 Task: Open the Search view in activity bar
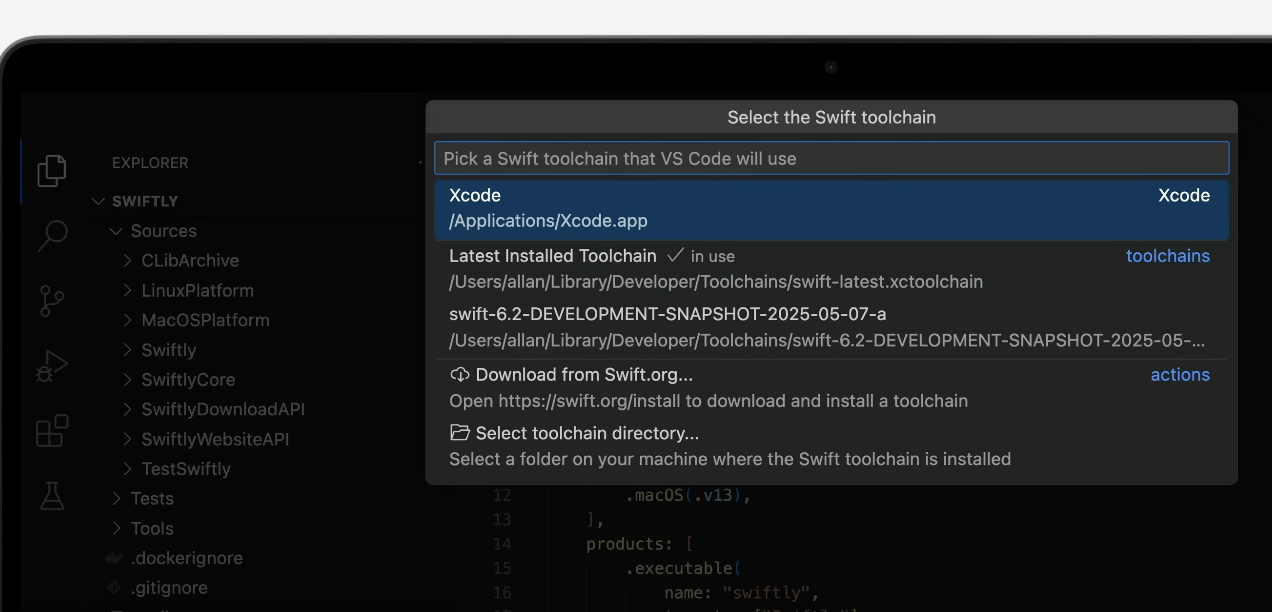(x=51, y=236)
